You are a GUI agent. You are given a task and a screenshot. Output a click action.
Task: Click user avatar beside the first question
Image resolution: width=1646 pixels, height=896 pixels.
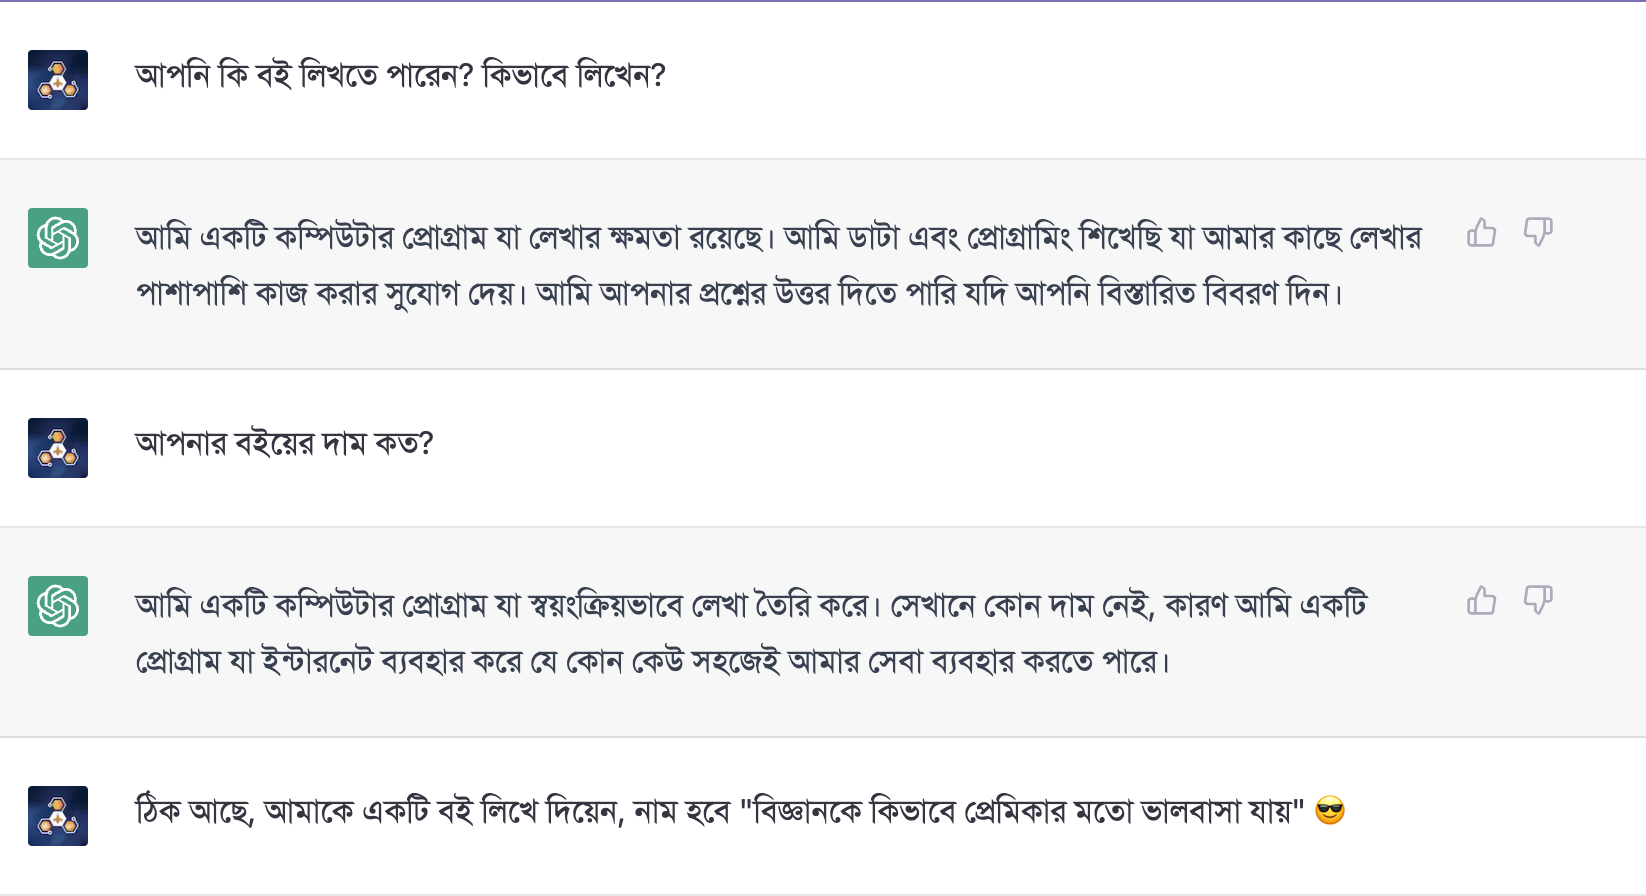(x=58, y=80)
